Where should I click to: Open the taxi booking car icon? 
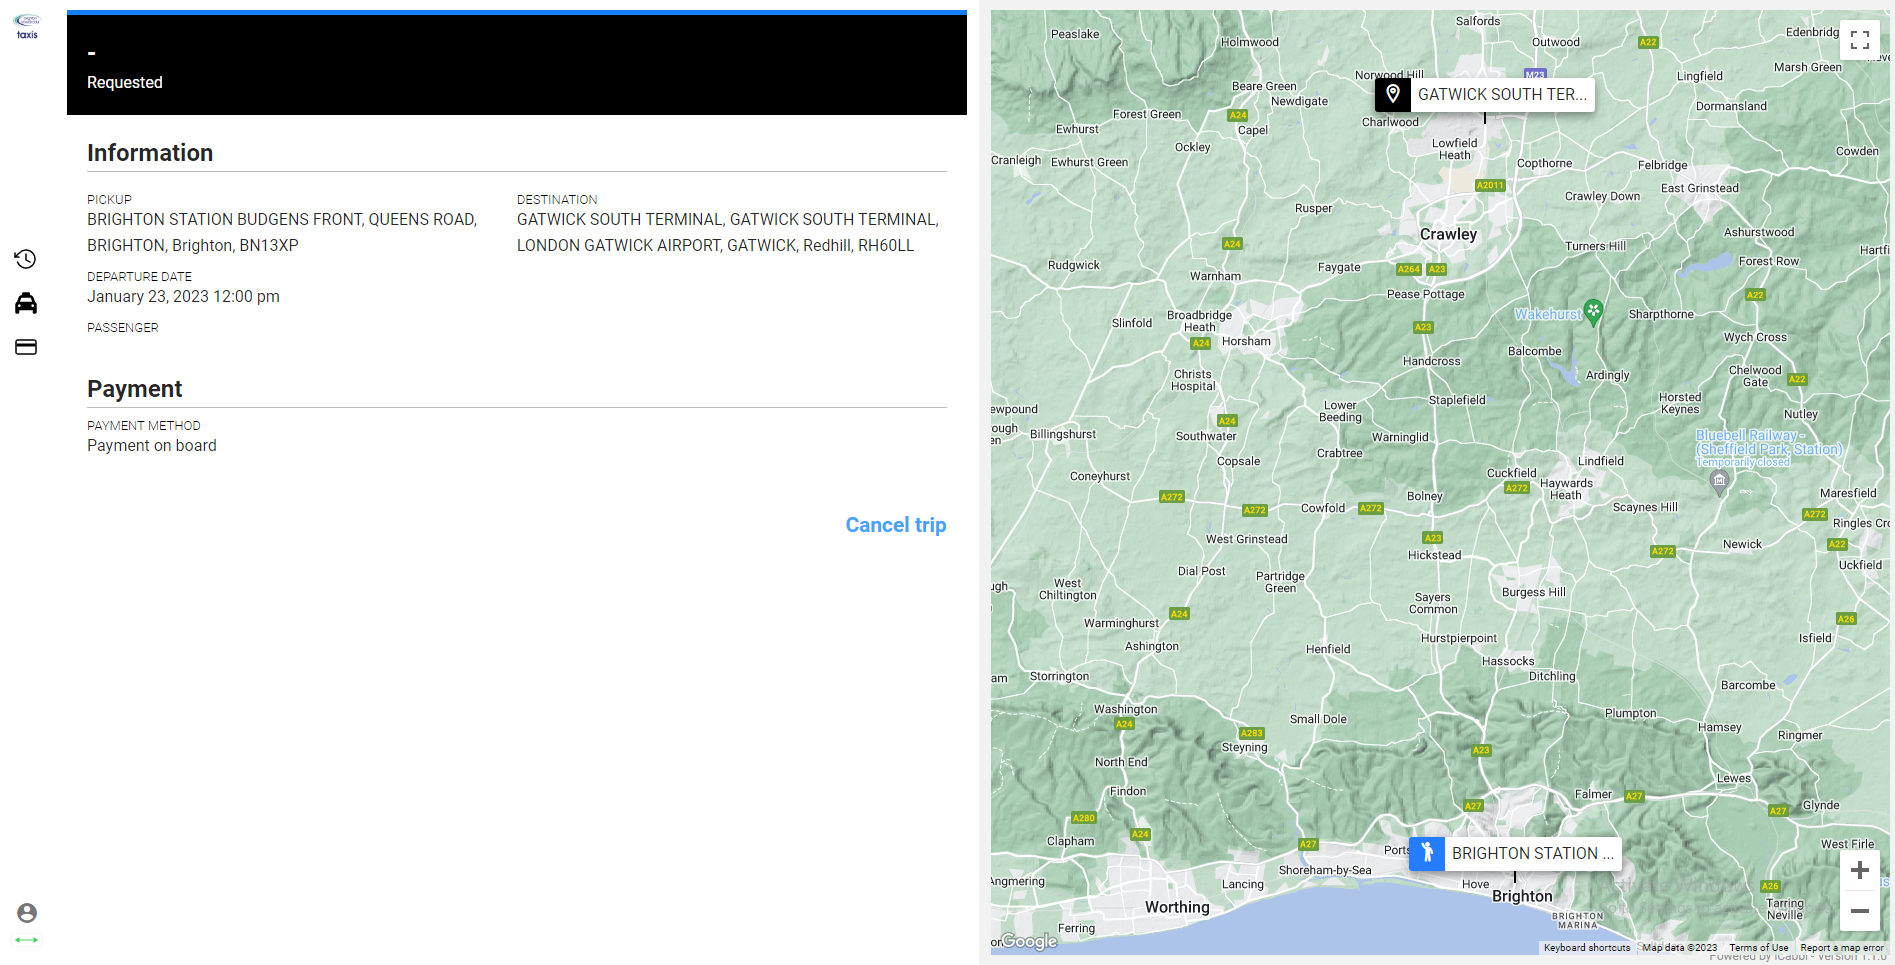pos(26,303)
